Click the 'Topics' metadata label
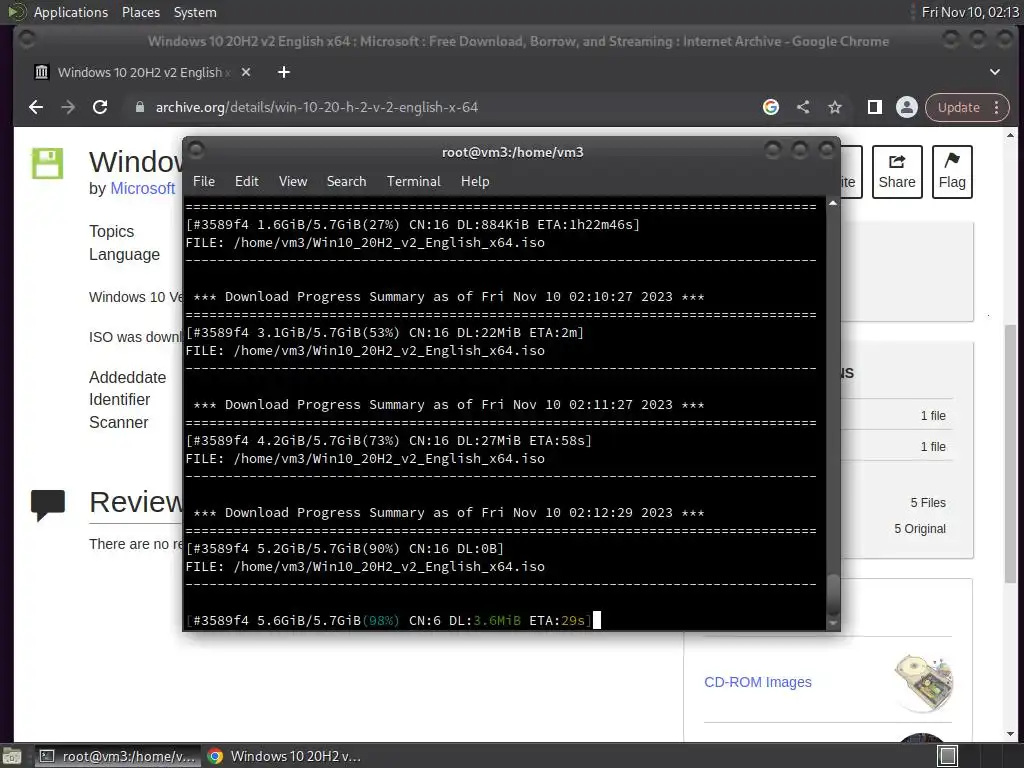The height and width of the screenshot is (768, 1024). (112, 231)
